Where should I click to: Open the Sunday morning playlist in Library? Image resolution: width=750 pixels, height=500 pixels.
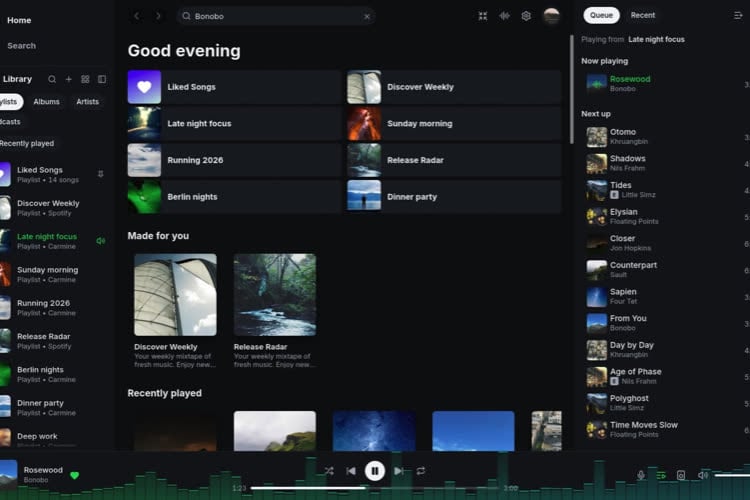pos(53,274)
